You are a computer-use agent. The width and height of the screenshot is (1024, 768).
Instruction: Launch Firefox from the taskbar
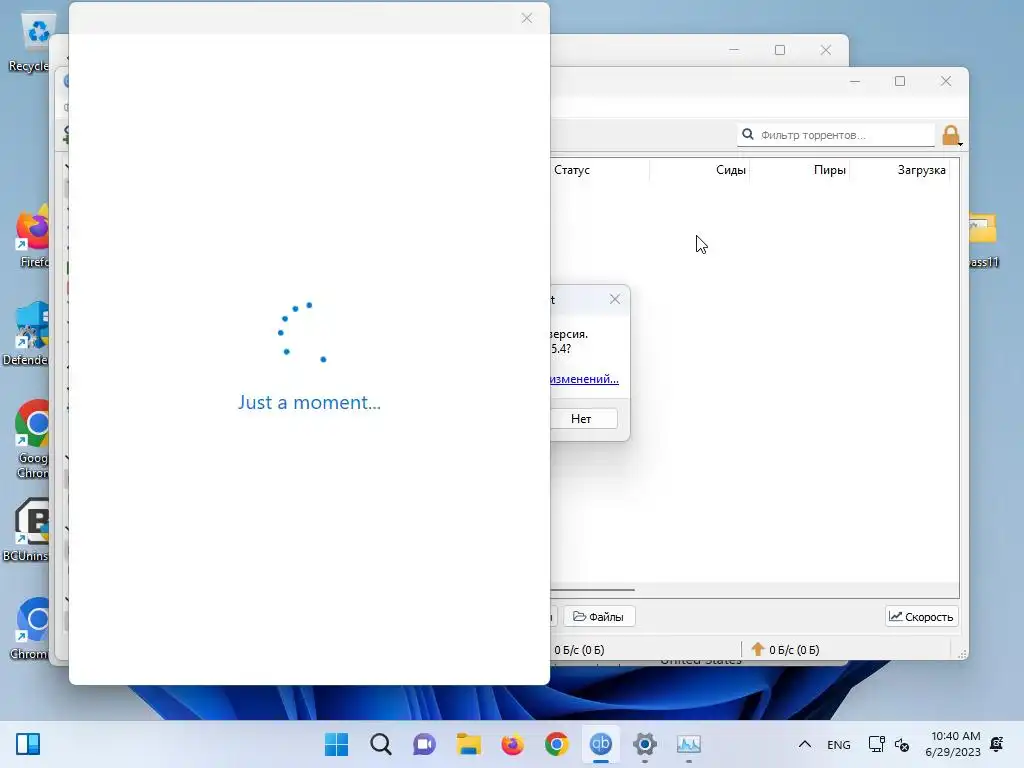(x=513, y=744)
